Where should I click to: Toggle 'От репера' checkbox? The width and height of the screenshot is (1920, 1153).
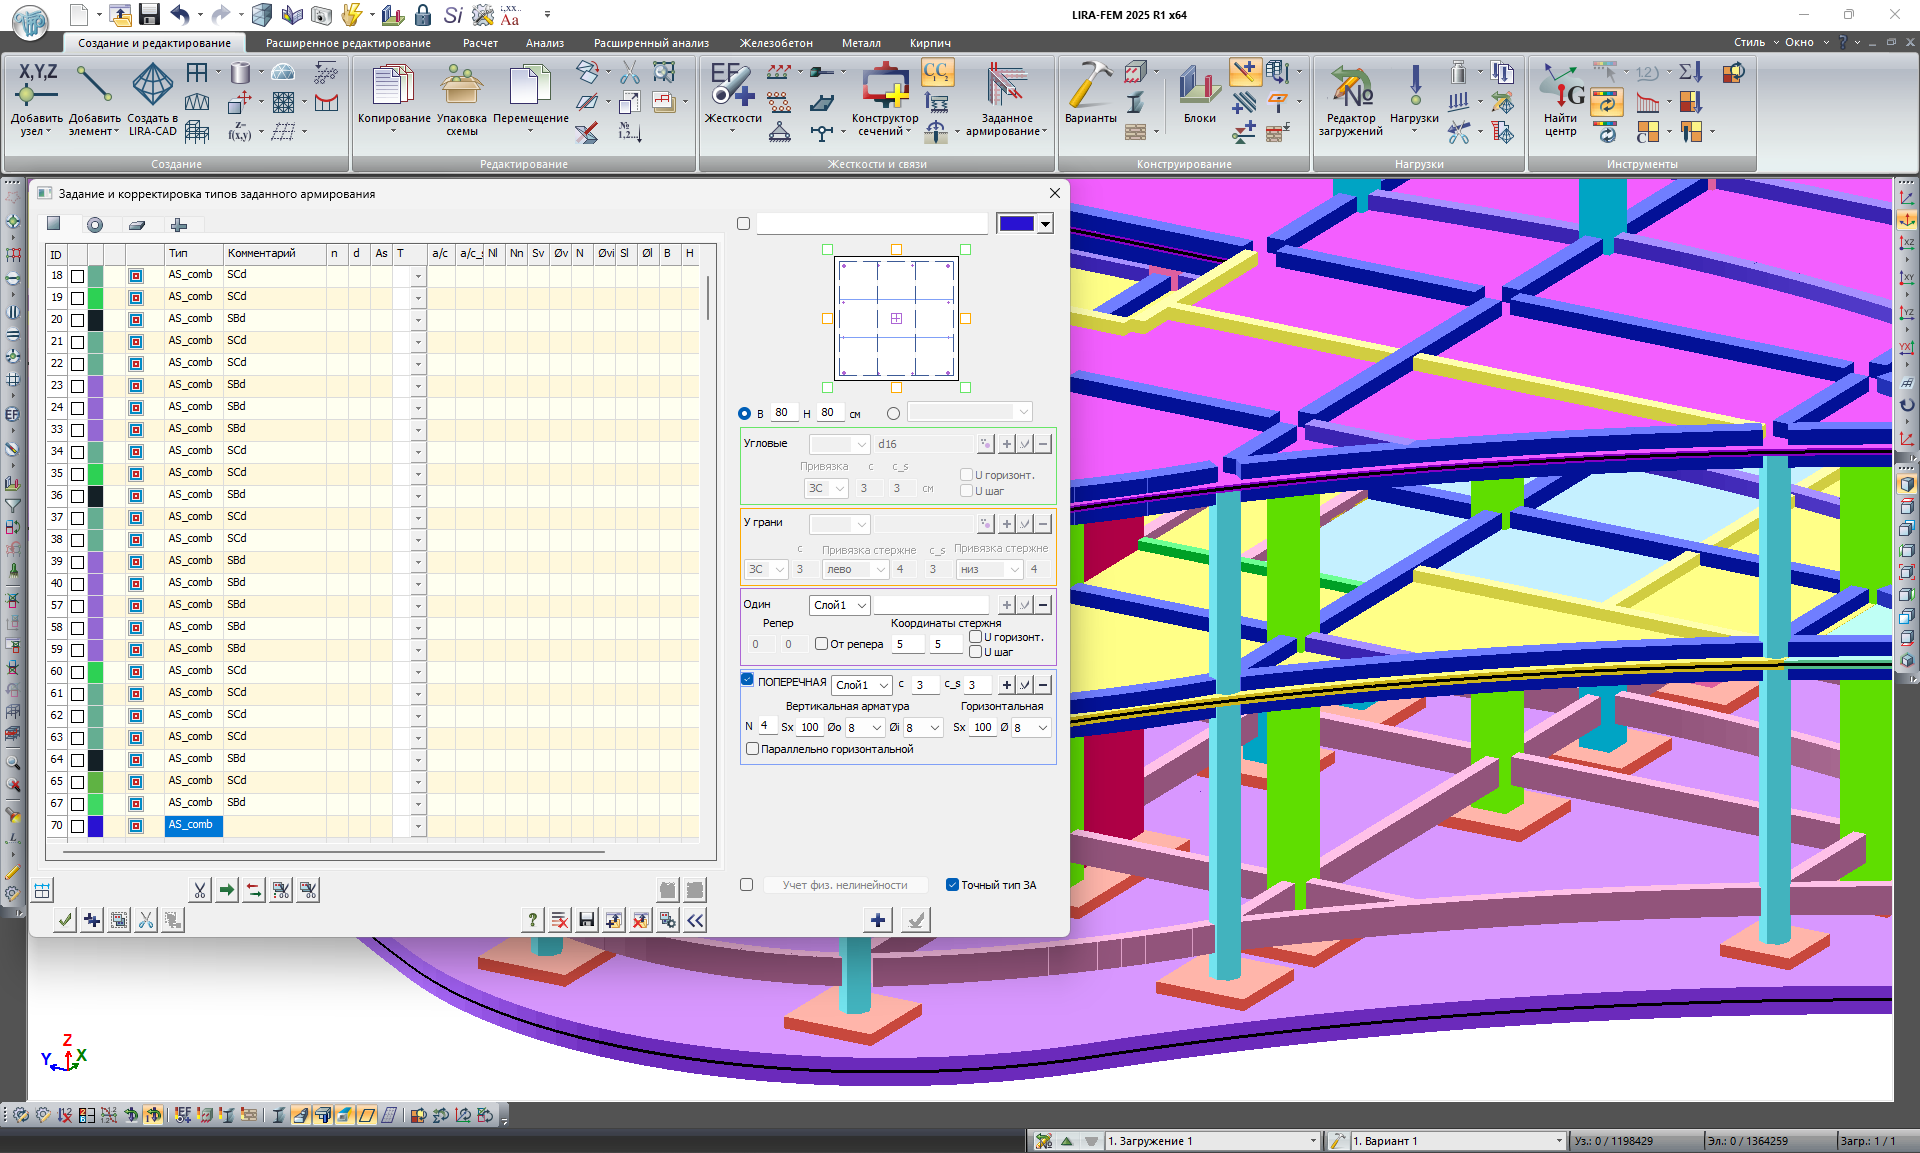821,644
